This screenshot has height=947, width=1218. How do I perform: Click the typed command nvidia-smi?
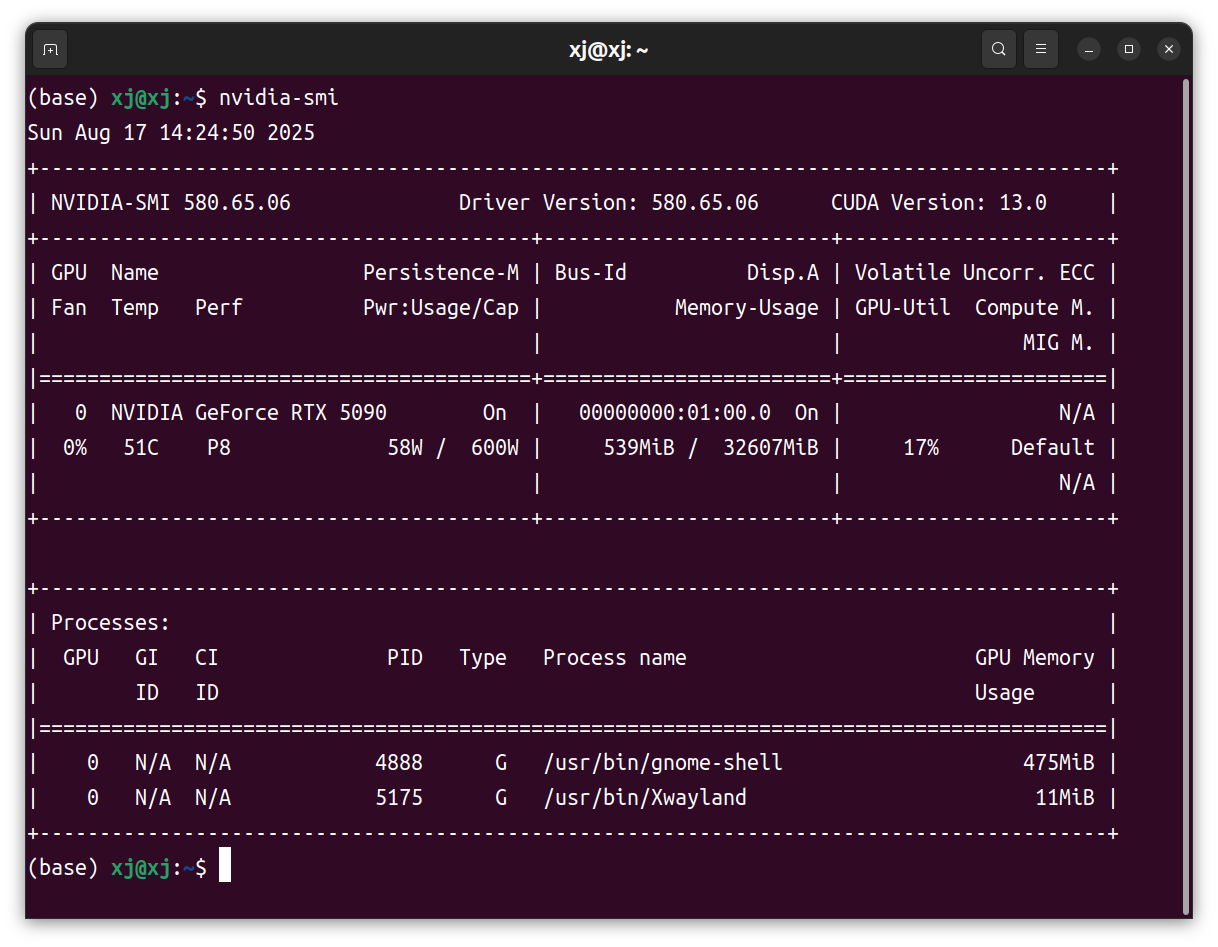pos(279,98)
